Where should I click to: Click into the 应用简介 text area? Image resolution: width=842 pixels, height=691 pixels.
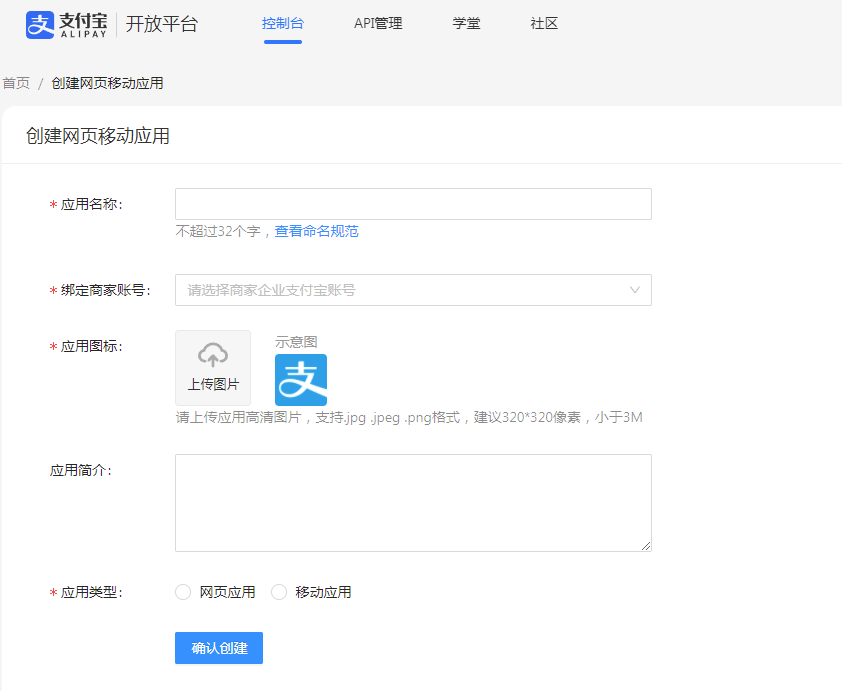412,502
